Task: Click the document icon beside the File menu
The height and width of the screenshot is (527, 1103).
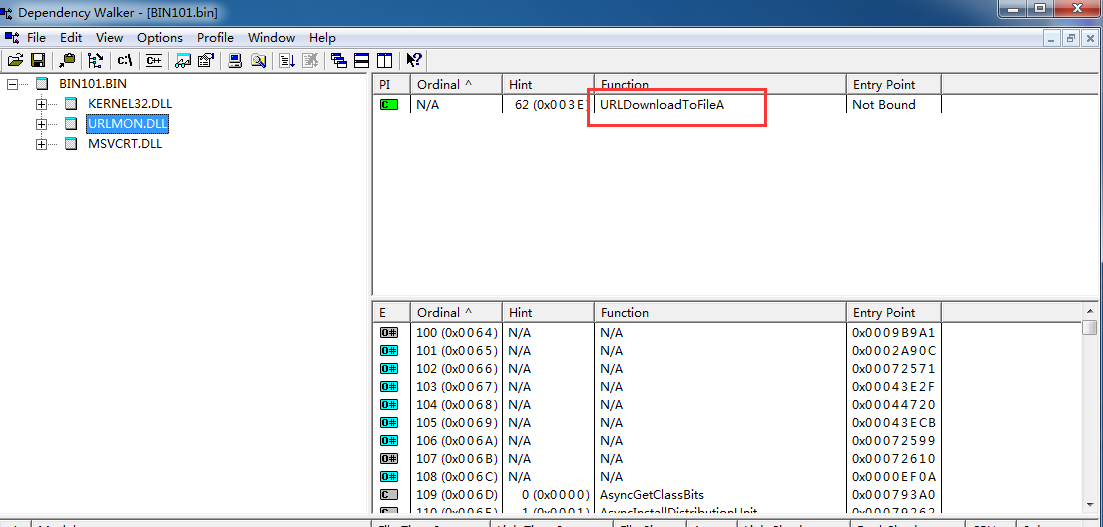Action: (x=12, y=37)
